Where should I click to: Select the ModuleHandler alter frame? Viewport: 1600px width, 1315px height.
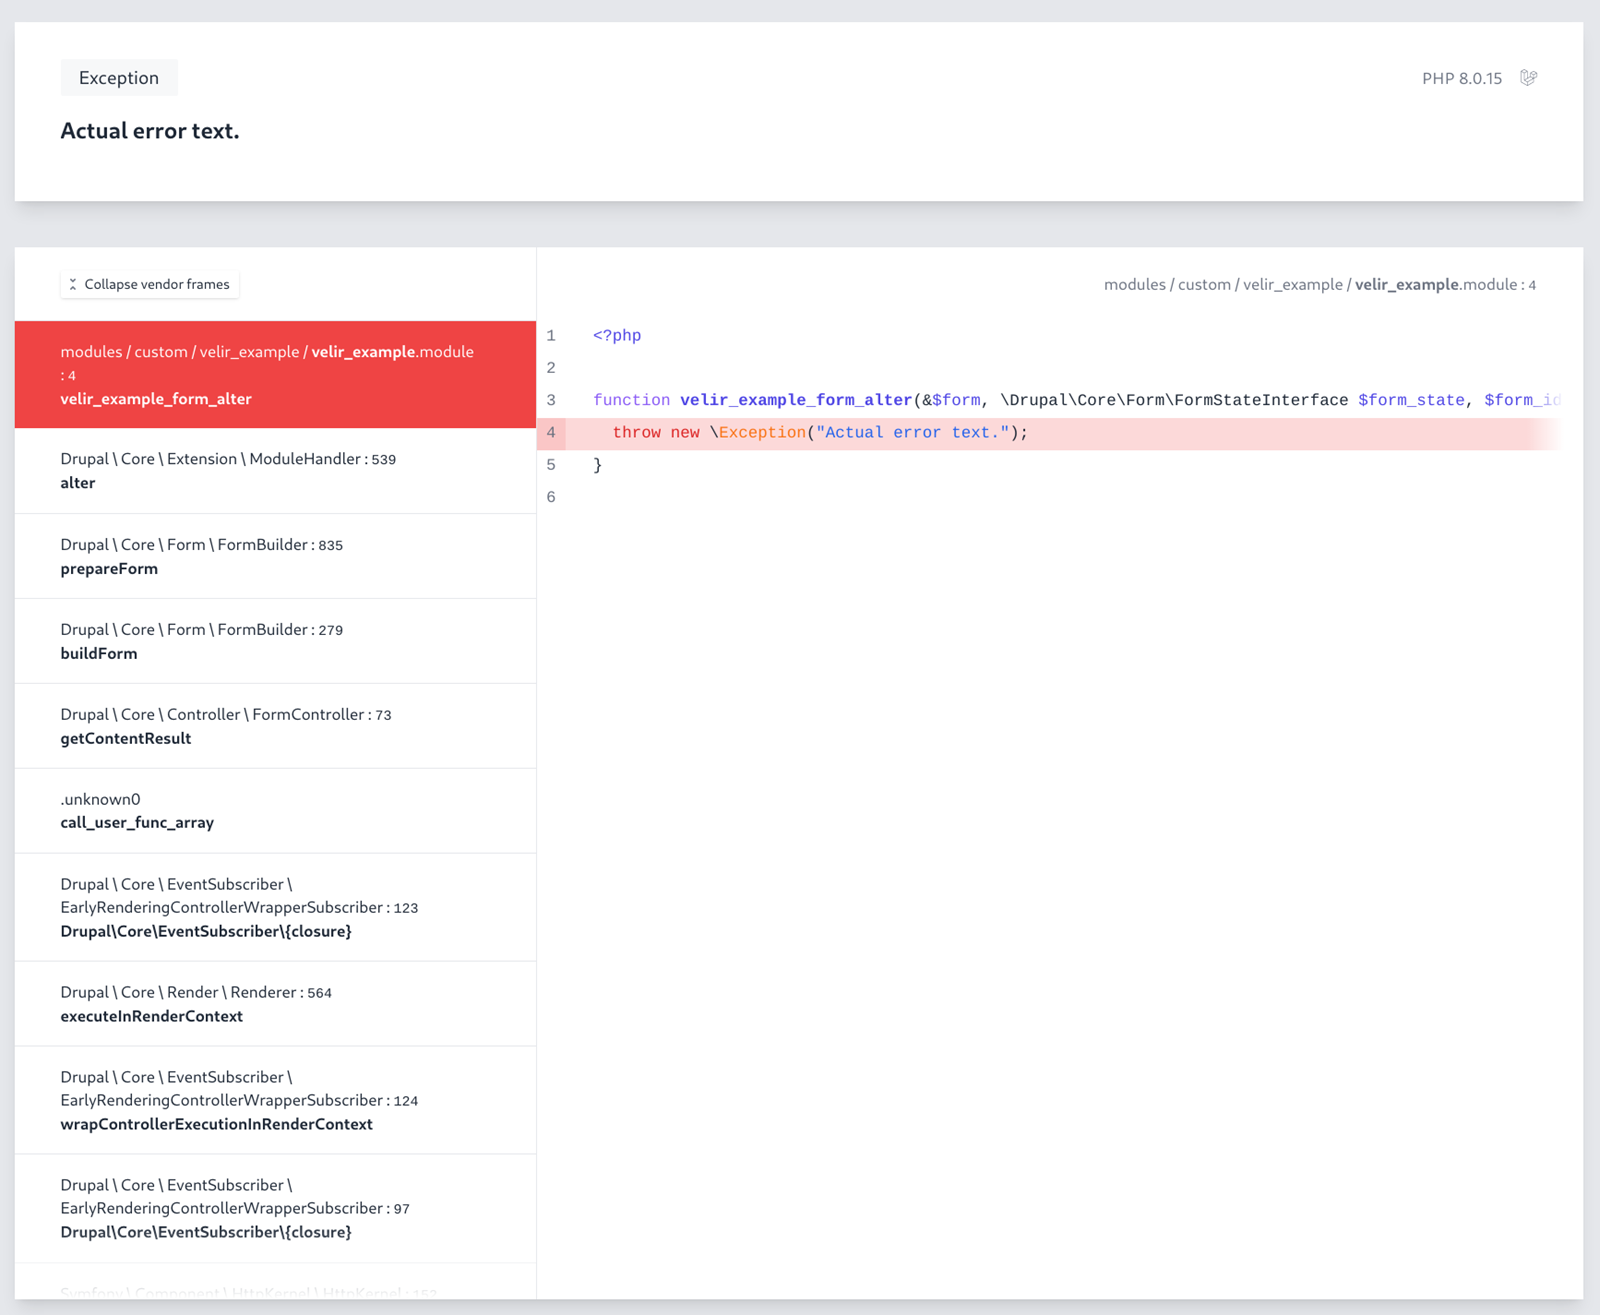pyautogui.click(x=275, y=471)
